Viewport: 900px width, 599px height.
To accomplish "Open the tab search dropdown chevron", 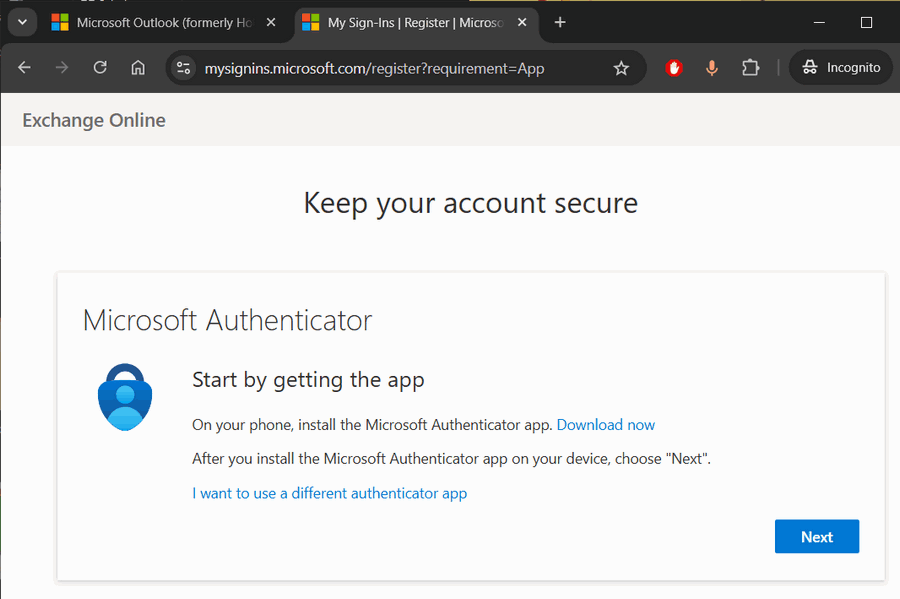I will coord(21,22).
